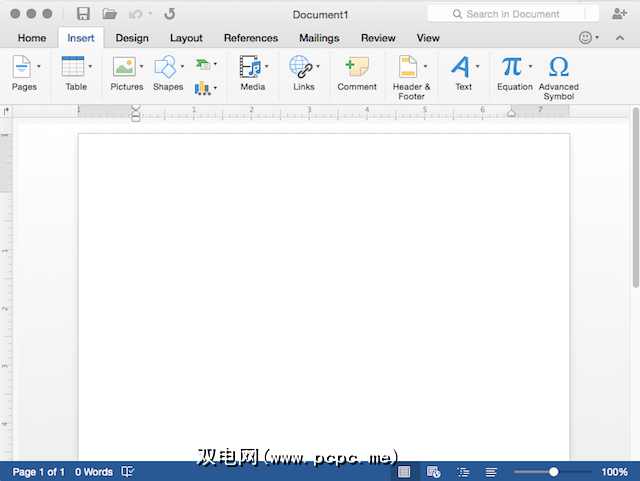Image resolution: width=640 pixels, height=481 pixels.
Task: Switch to Print Layout view
Action: (404, 472)
